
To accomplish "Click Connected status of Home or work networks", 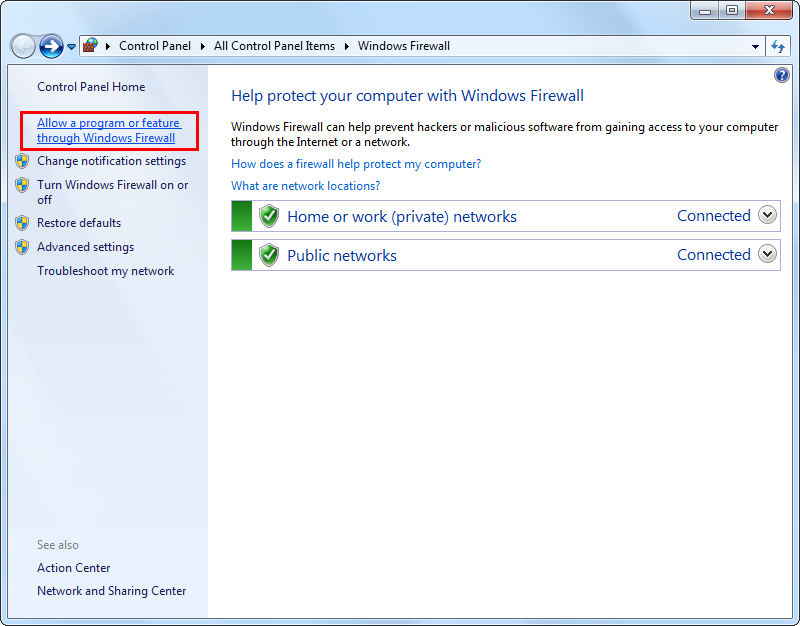I will [x=714, y=216].
